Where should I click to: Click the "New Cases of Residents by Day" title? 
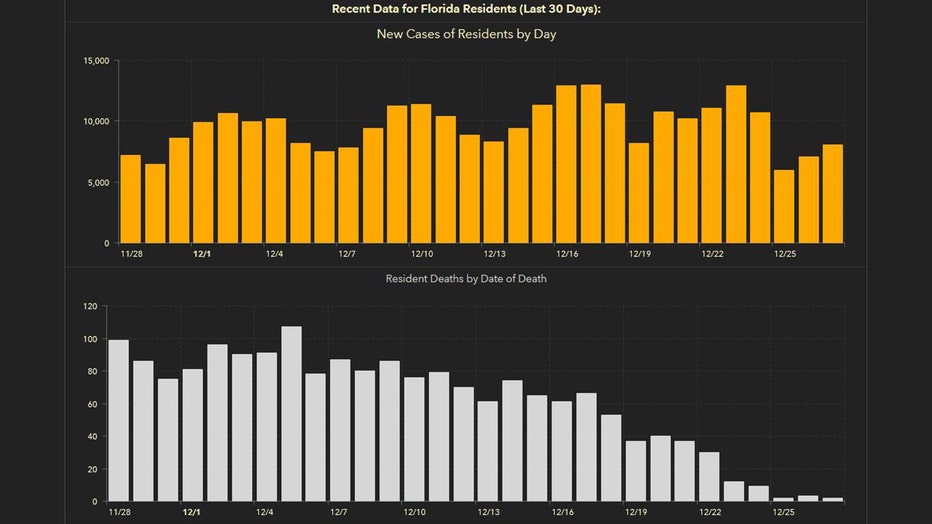[x=466, y=35]
